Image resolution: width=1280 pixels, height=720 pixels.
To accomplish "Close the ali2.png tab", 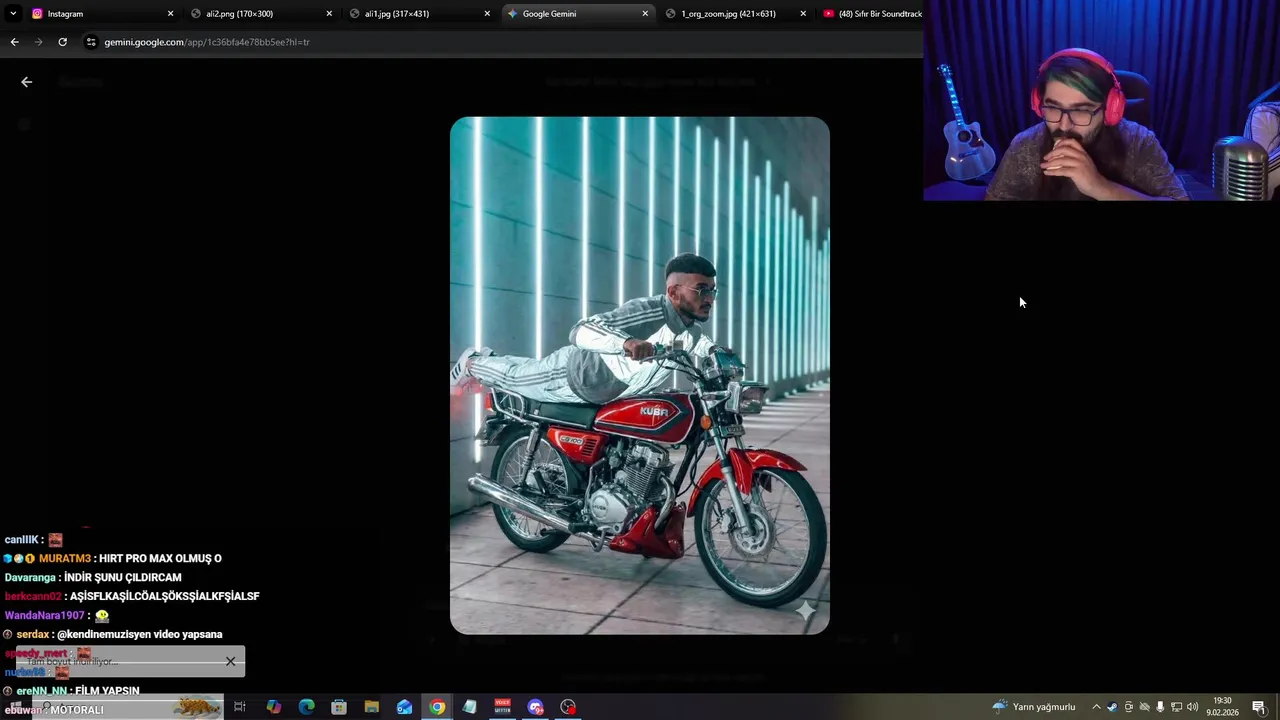I will [x=329, y=14].
